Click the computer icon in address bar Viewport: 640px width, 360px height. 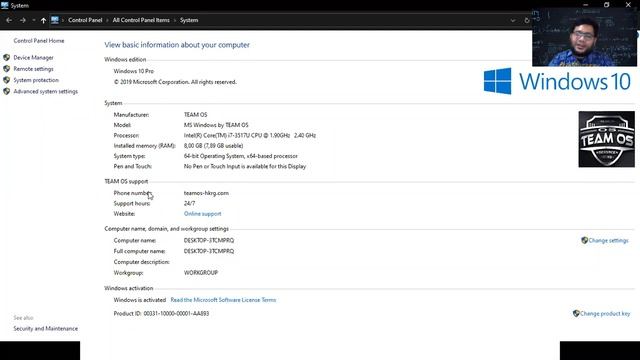[x=55, y=20]
